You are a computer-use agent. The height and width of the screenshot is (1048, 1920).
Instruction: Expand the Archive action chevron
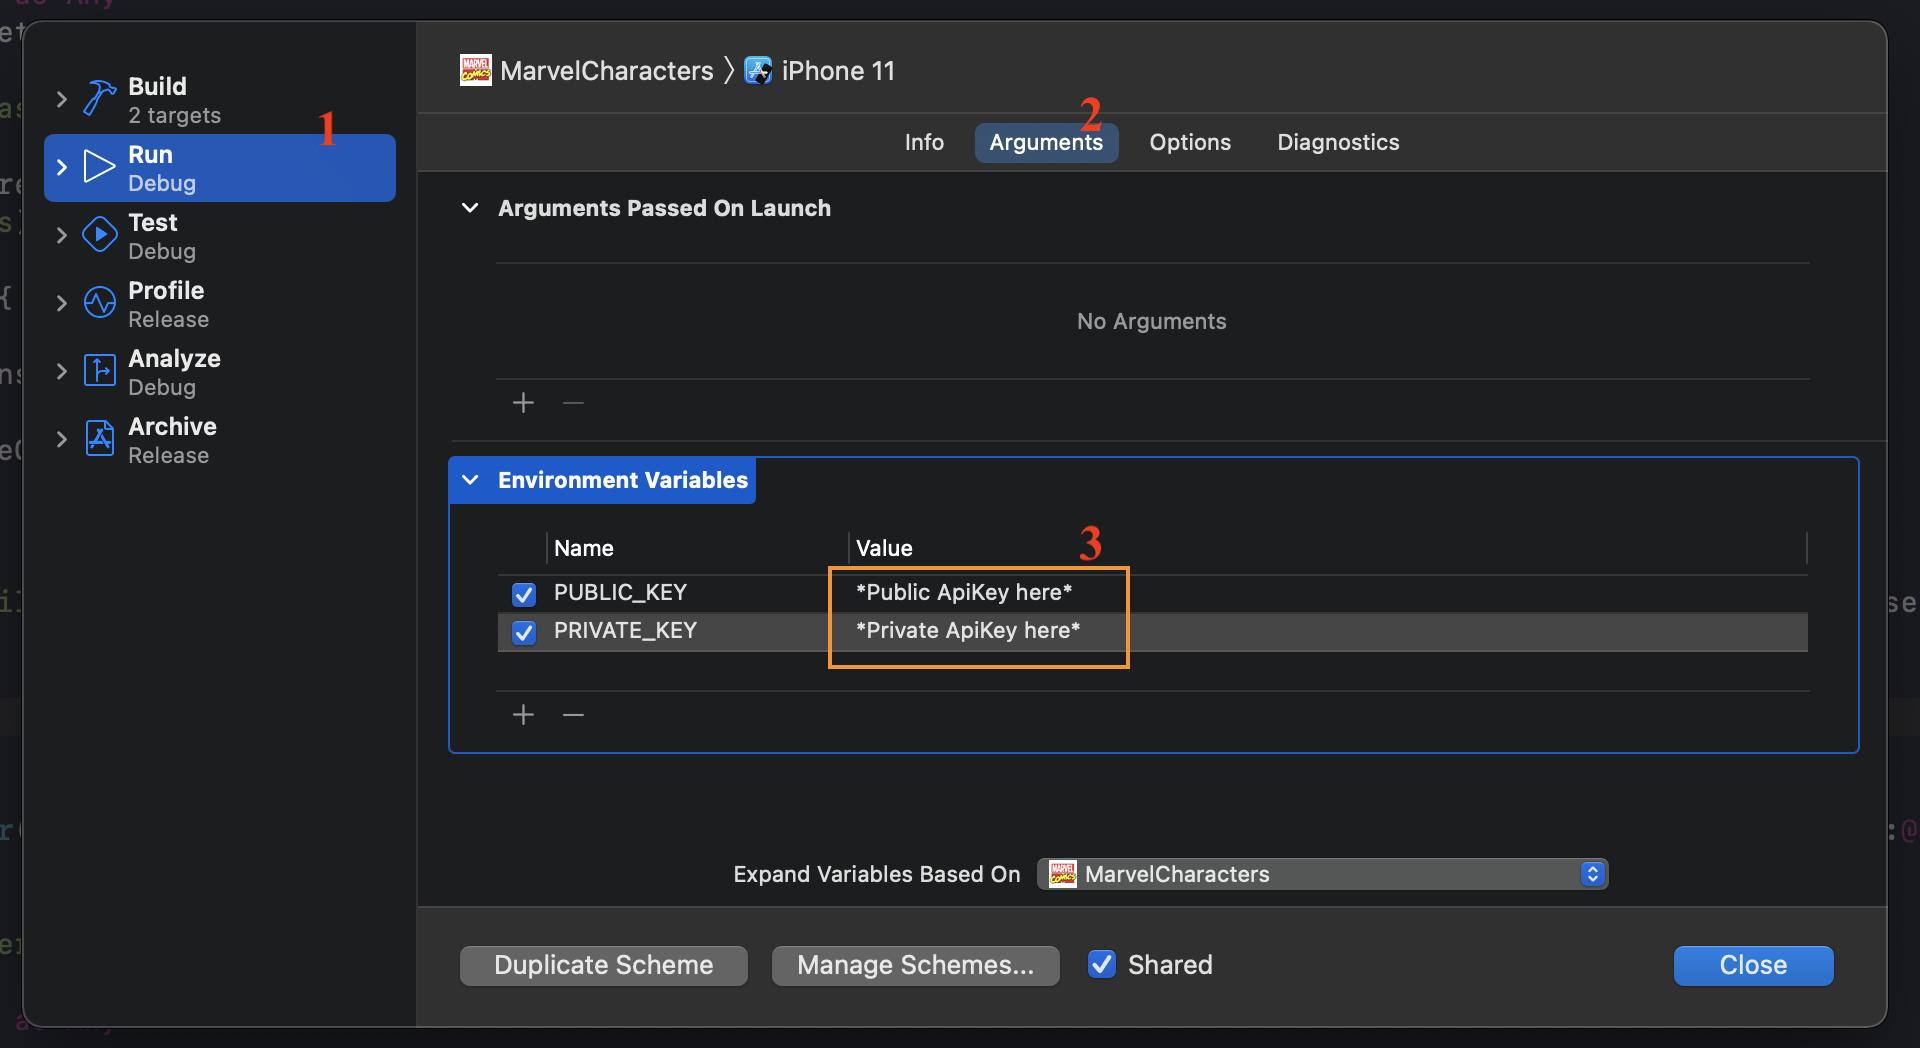[62, 439]
